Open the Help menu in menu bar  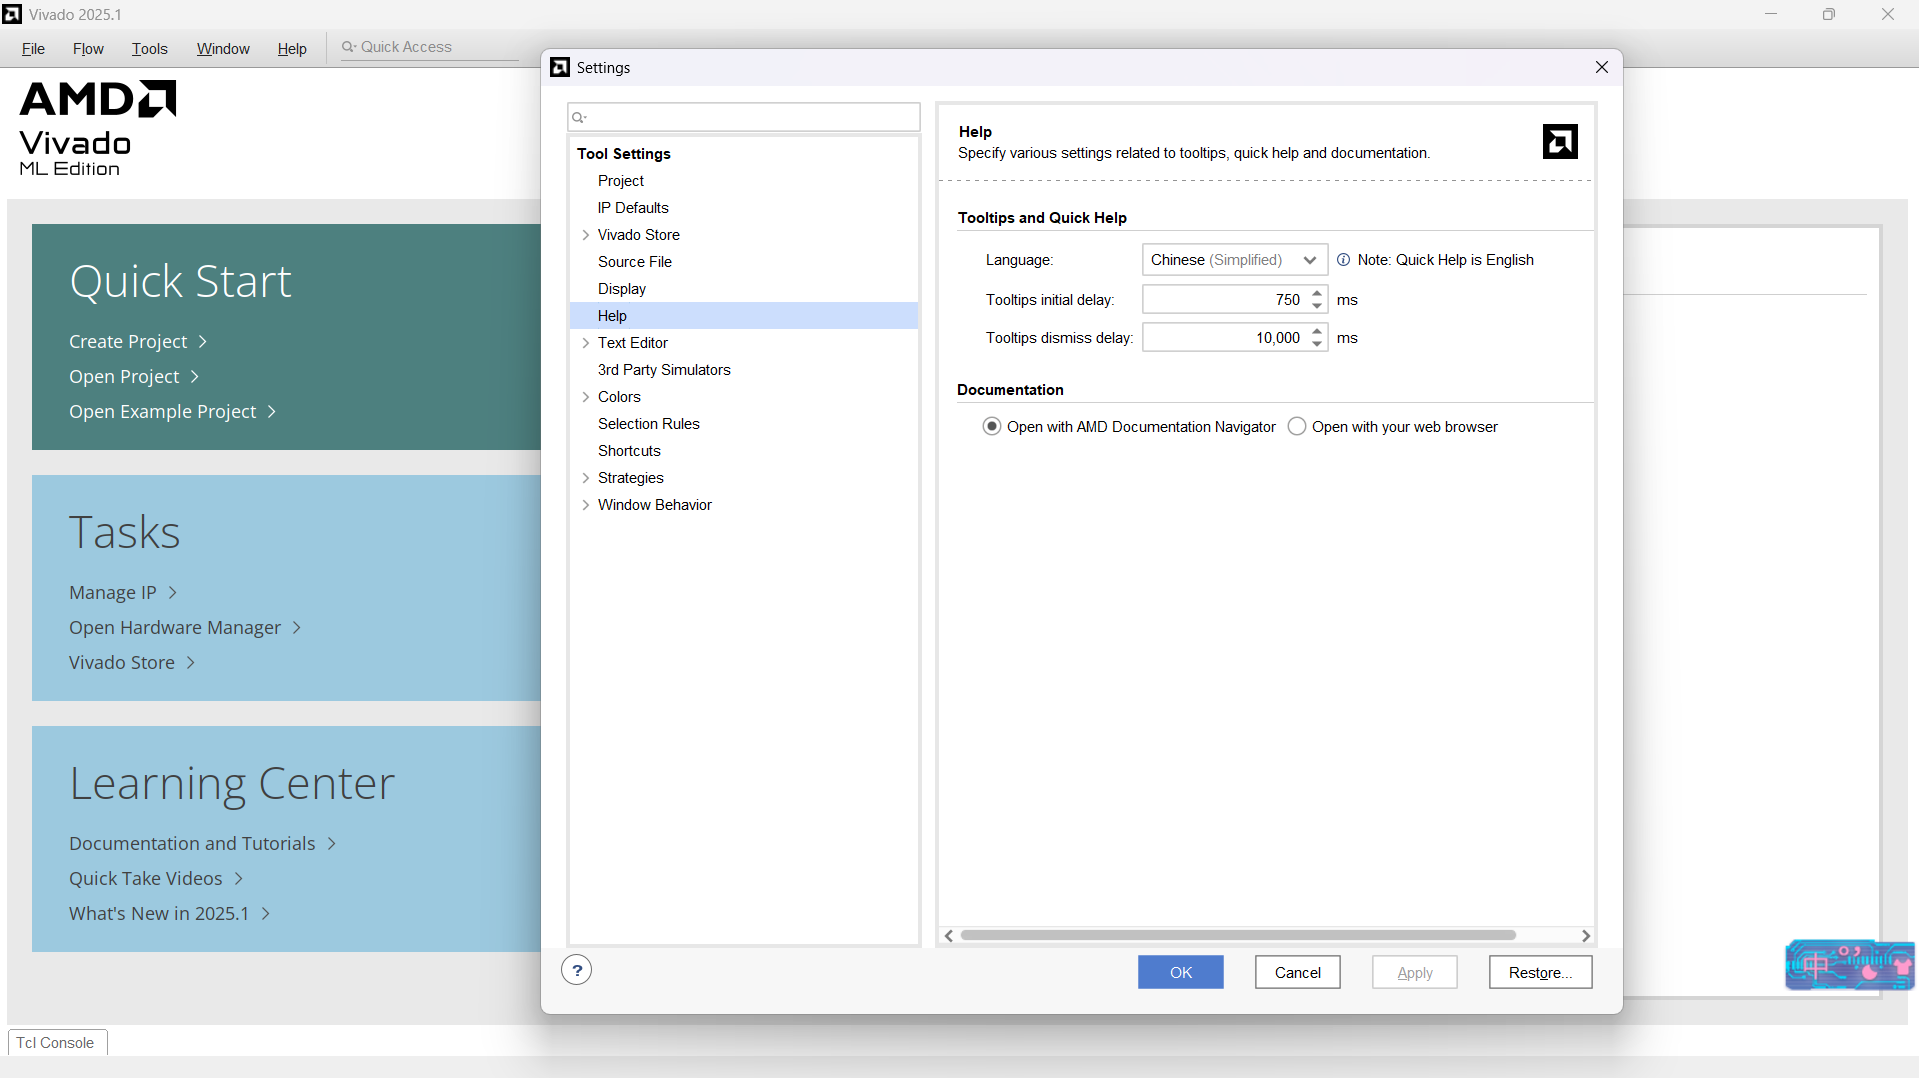292,49
